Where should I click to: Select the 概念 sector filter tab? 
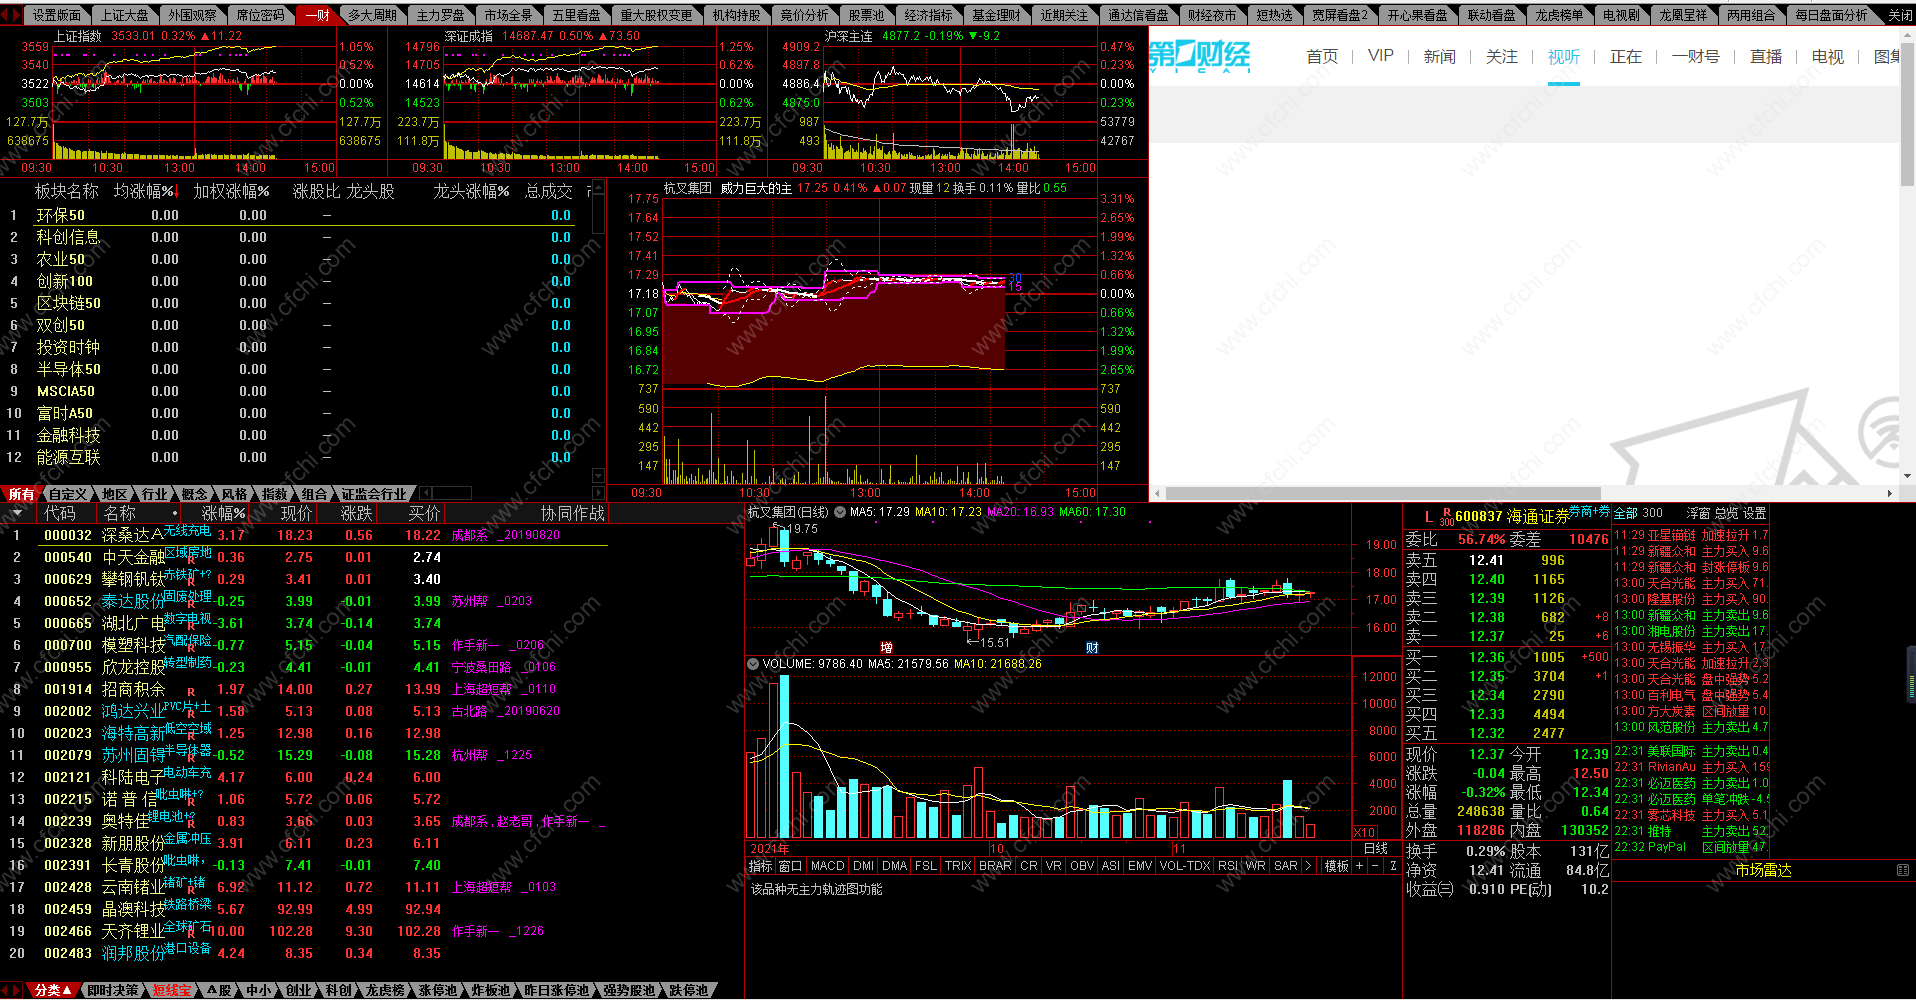coord(194,494)
